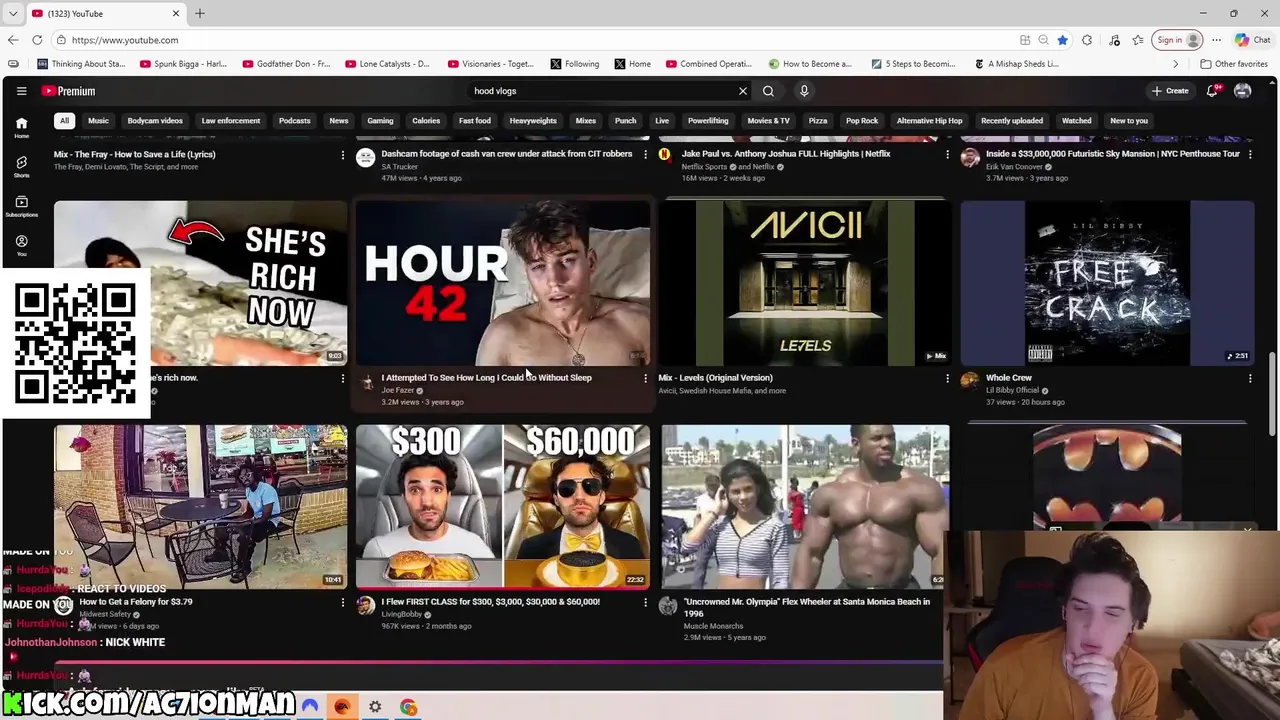Open the Joe Fazer channel link

pos(398,390)
